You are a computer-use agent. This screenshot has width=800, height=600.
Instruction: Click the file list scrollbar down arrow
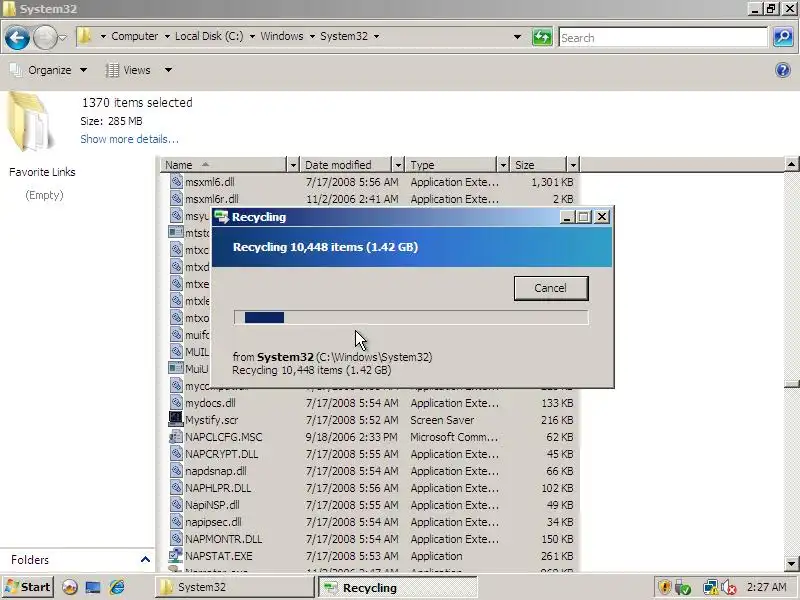[791, 564]
